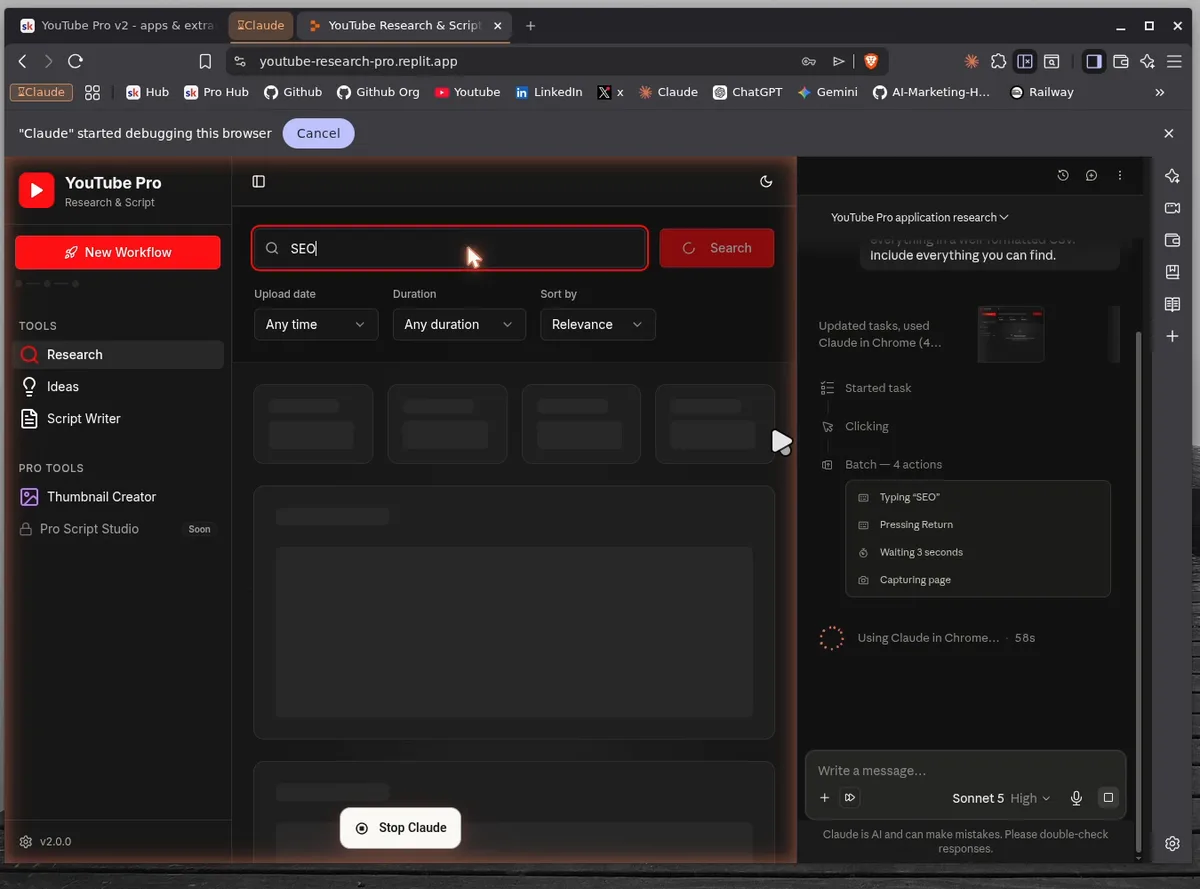Open the browser hamburger menu
The height and width of the screenshot is (889, 1200).
[1175, 61]
